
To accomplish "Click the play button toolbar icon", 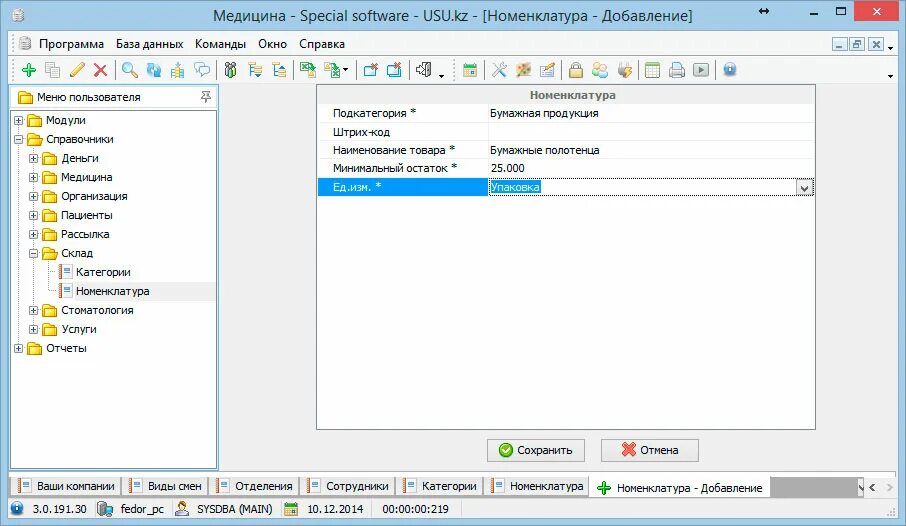I will click(701, 71).
